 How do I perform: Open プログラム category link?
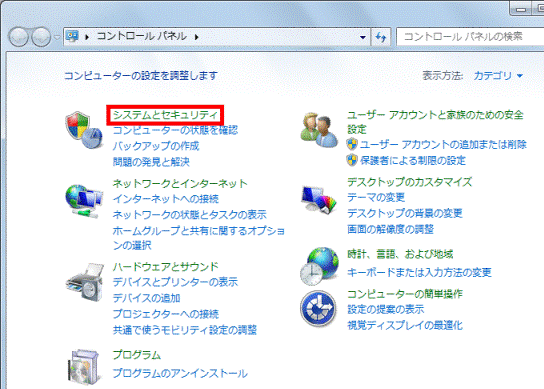pyautogui.click(x=137, y=355)
